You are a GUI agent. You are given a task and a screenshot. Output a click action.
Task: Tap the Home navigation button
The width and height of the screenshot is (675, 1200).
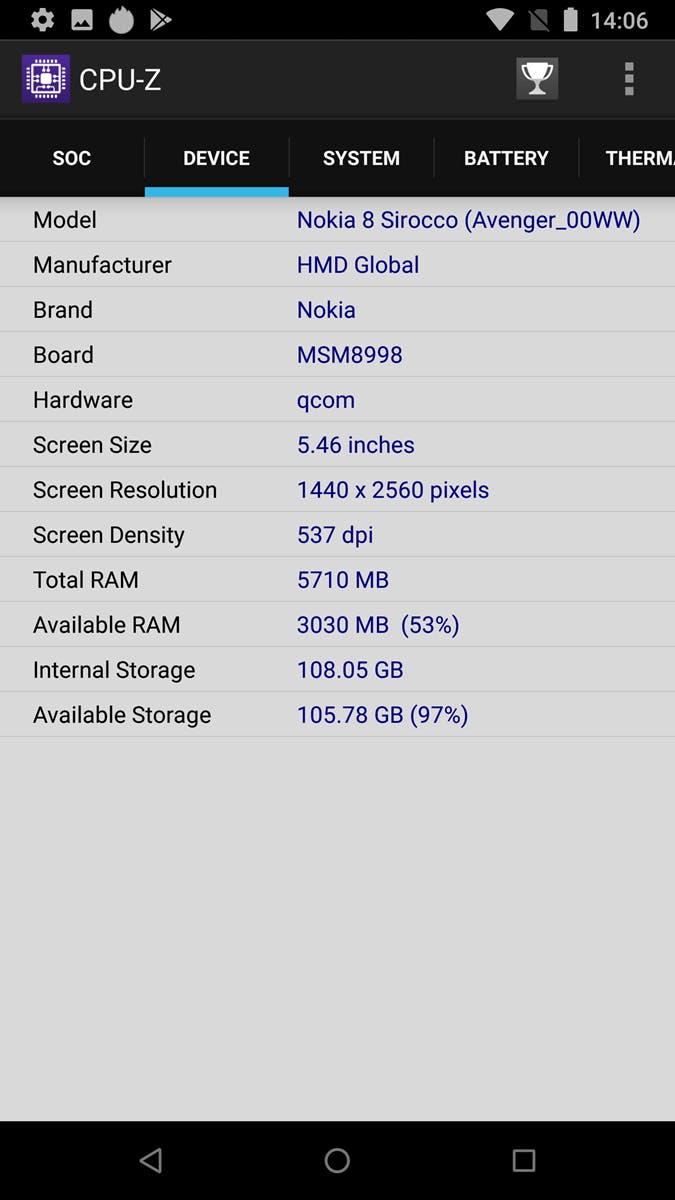click(337, 1160)
